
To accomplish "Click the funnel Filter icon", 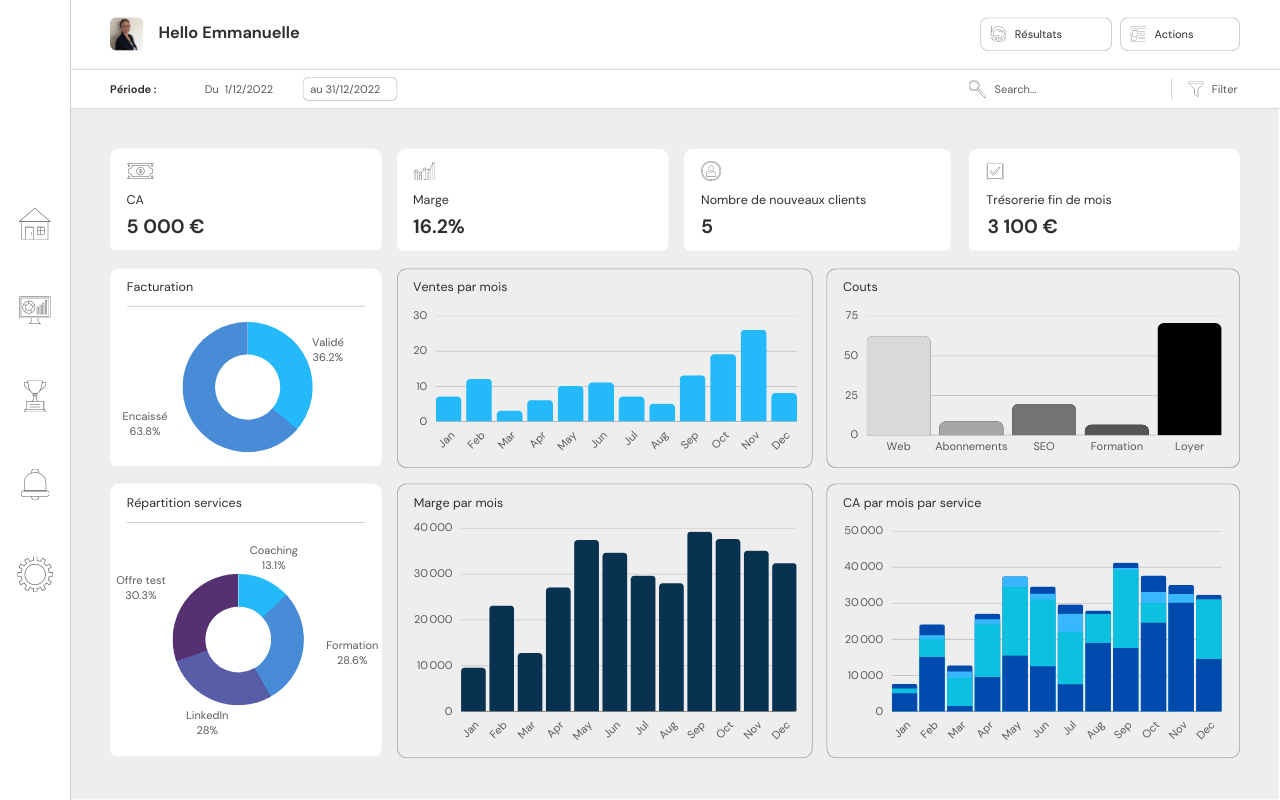I will [1196, 89].
